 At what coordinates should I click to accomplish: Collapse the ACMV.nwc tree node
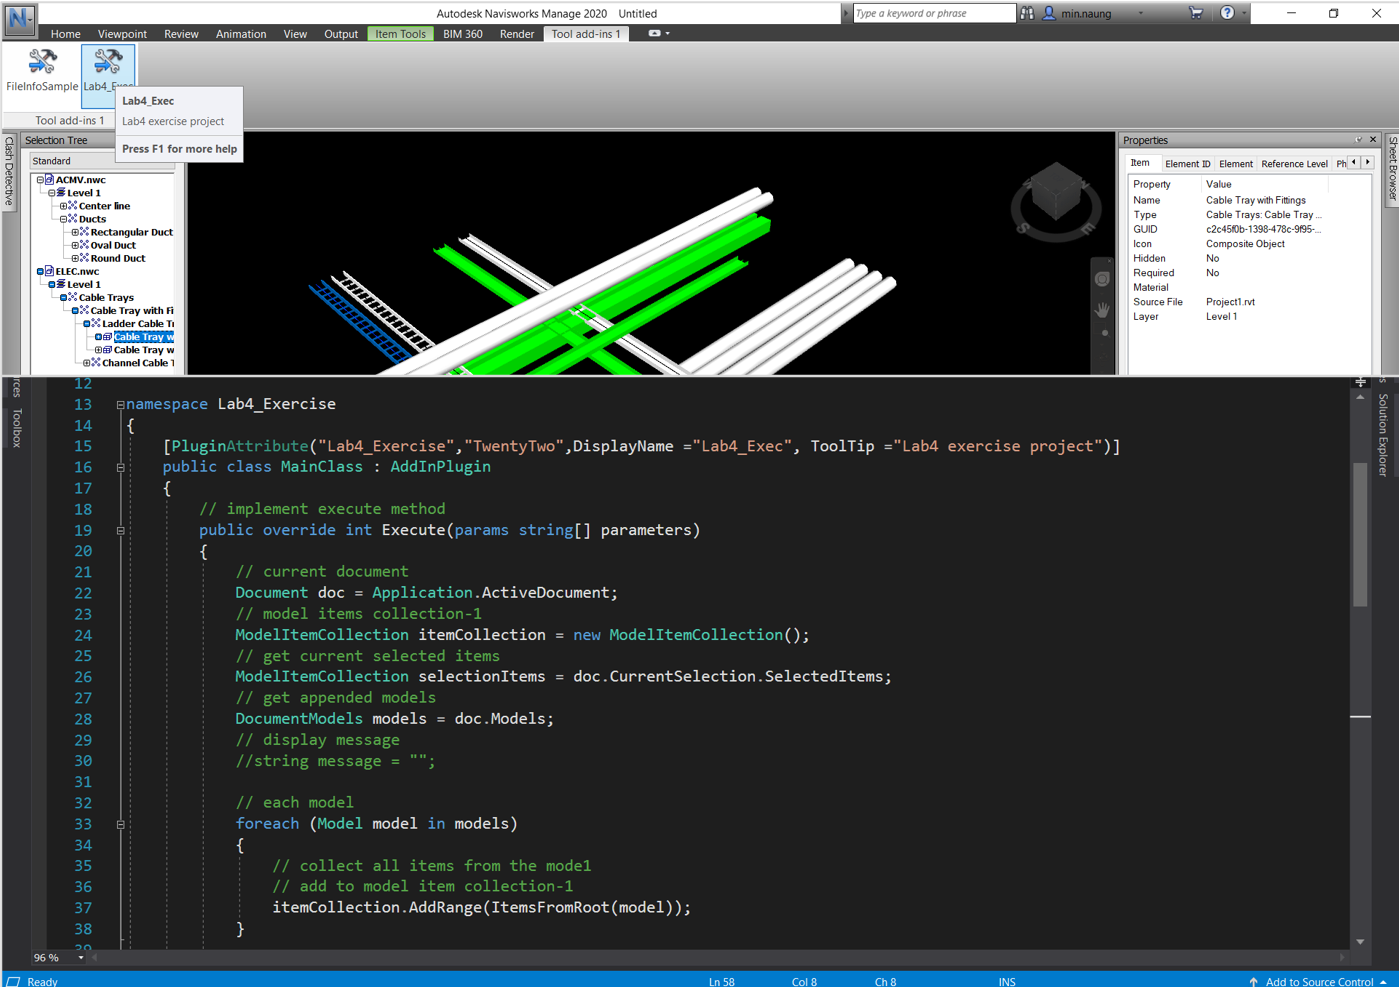coord(40,180)
